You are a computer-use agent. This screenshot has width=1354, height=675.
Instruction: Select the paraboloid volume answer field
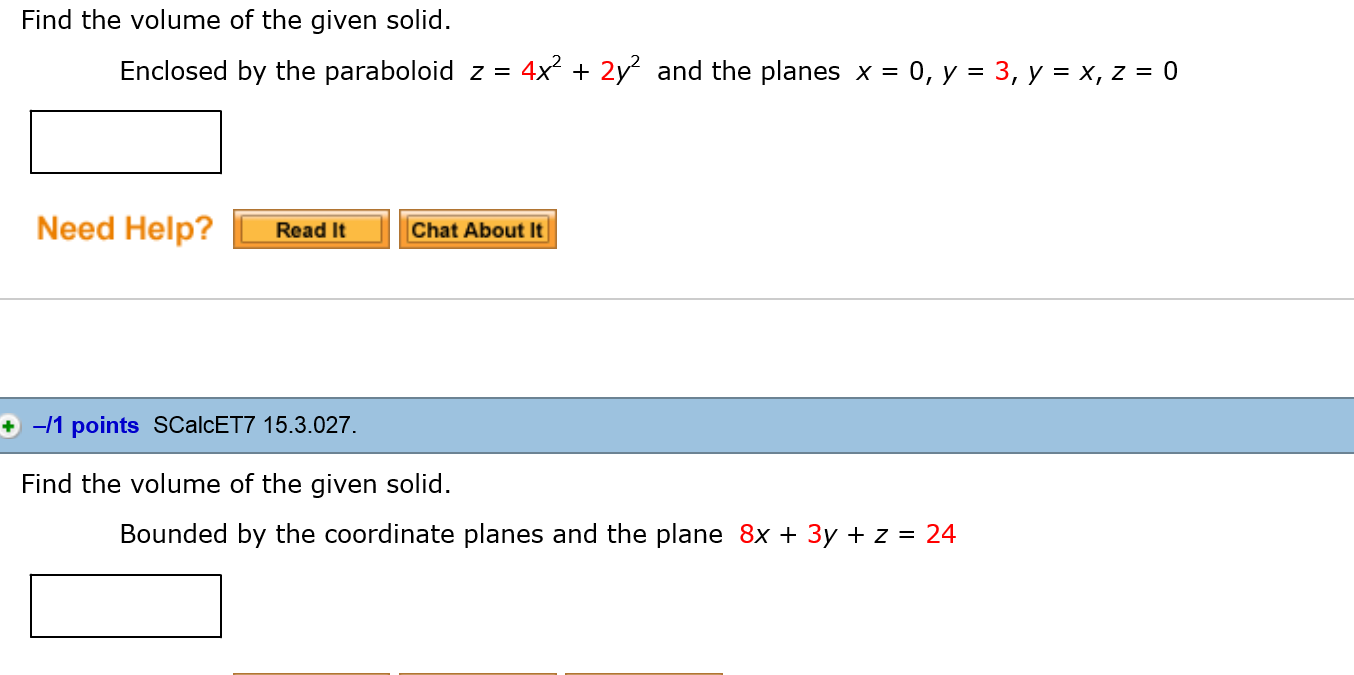pos(125,141)
